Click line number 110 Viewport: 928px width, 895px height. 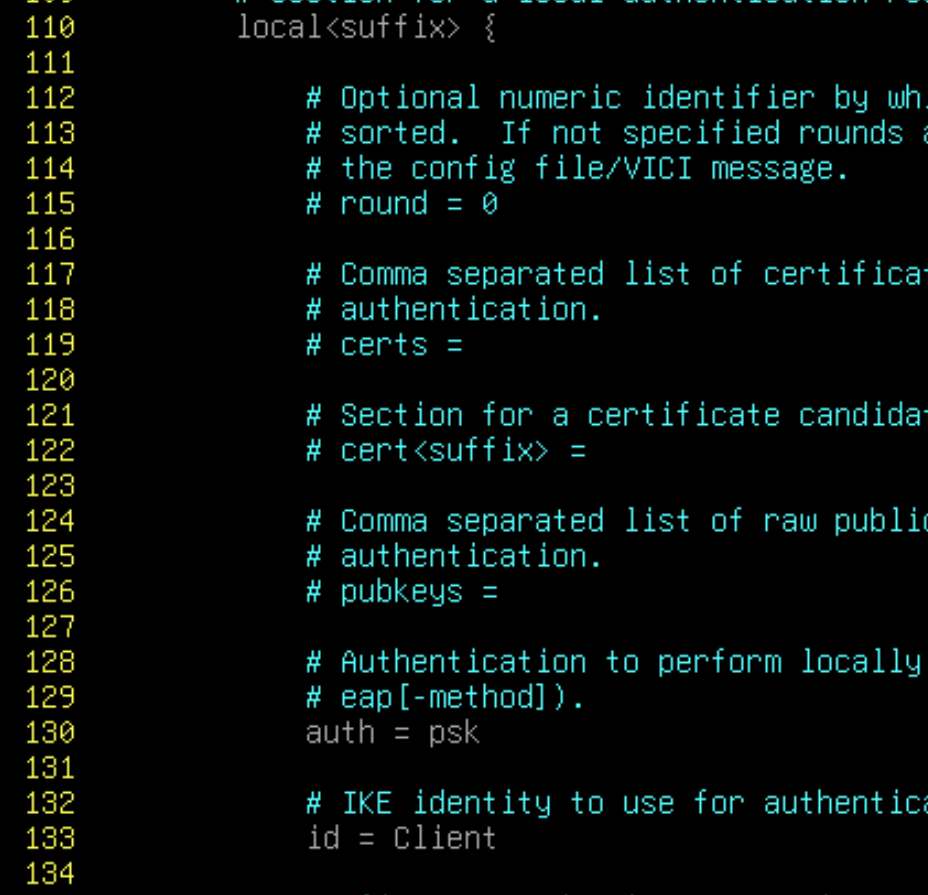[50, 28]
